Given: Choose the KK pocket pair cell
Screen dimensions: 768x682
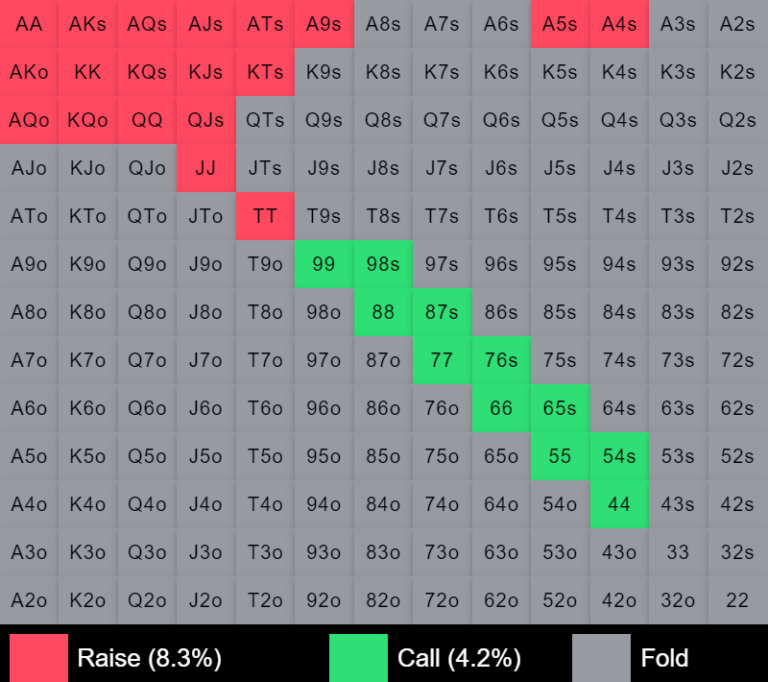Looking at the screenshot, I should click(88, 72).
